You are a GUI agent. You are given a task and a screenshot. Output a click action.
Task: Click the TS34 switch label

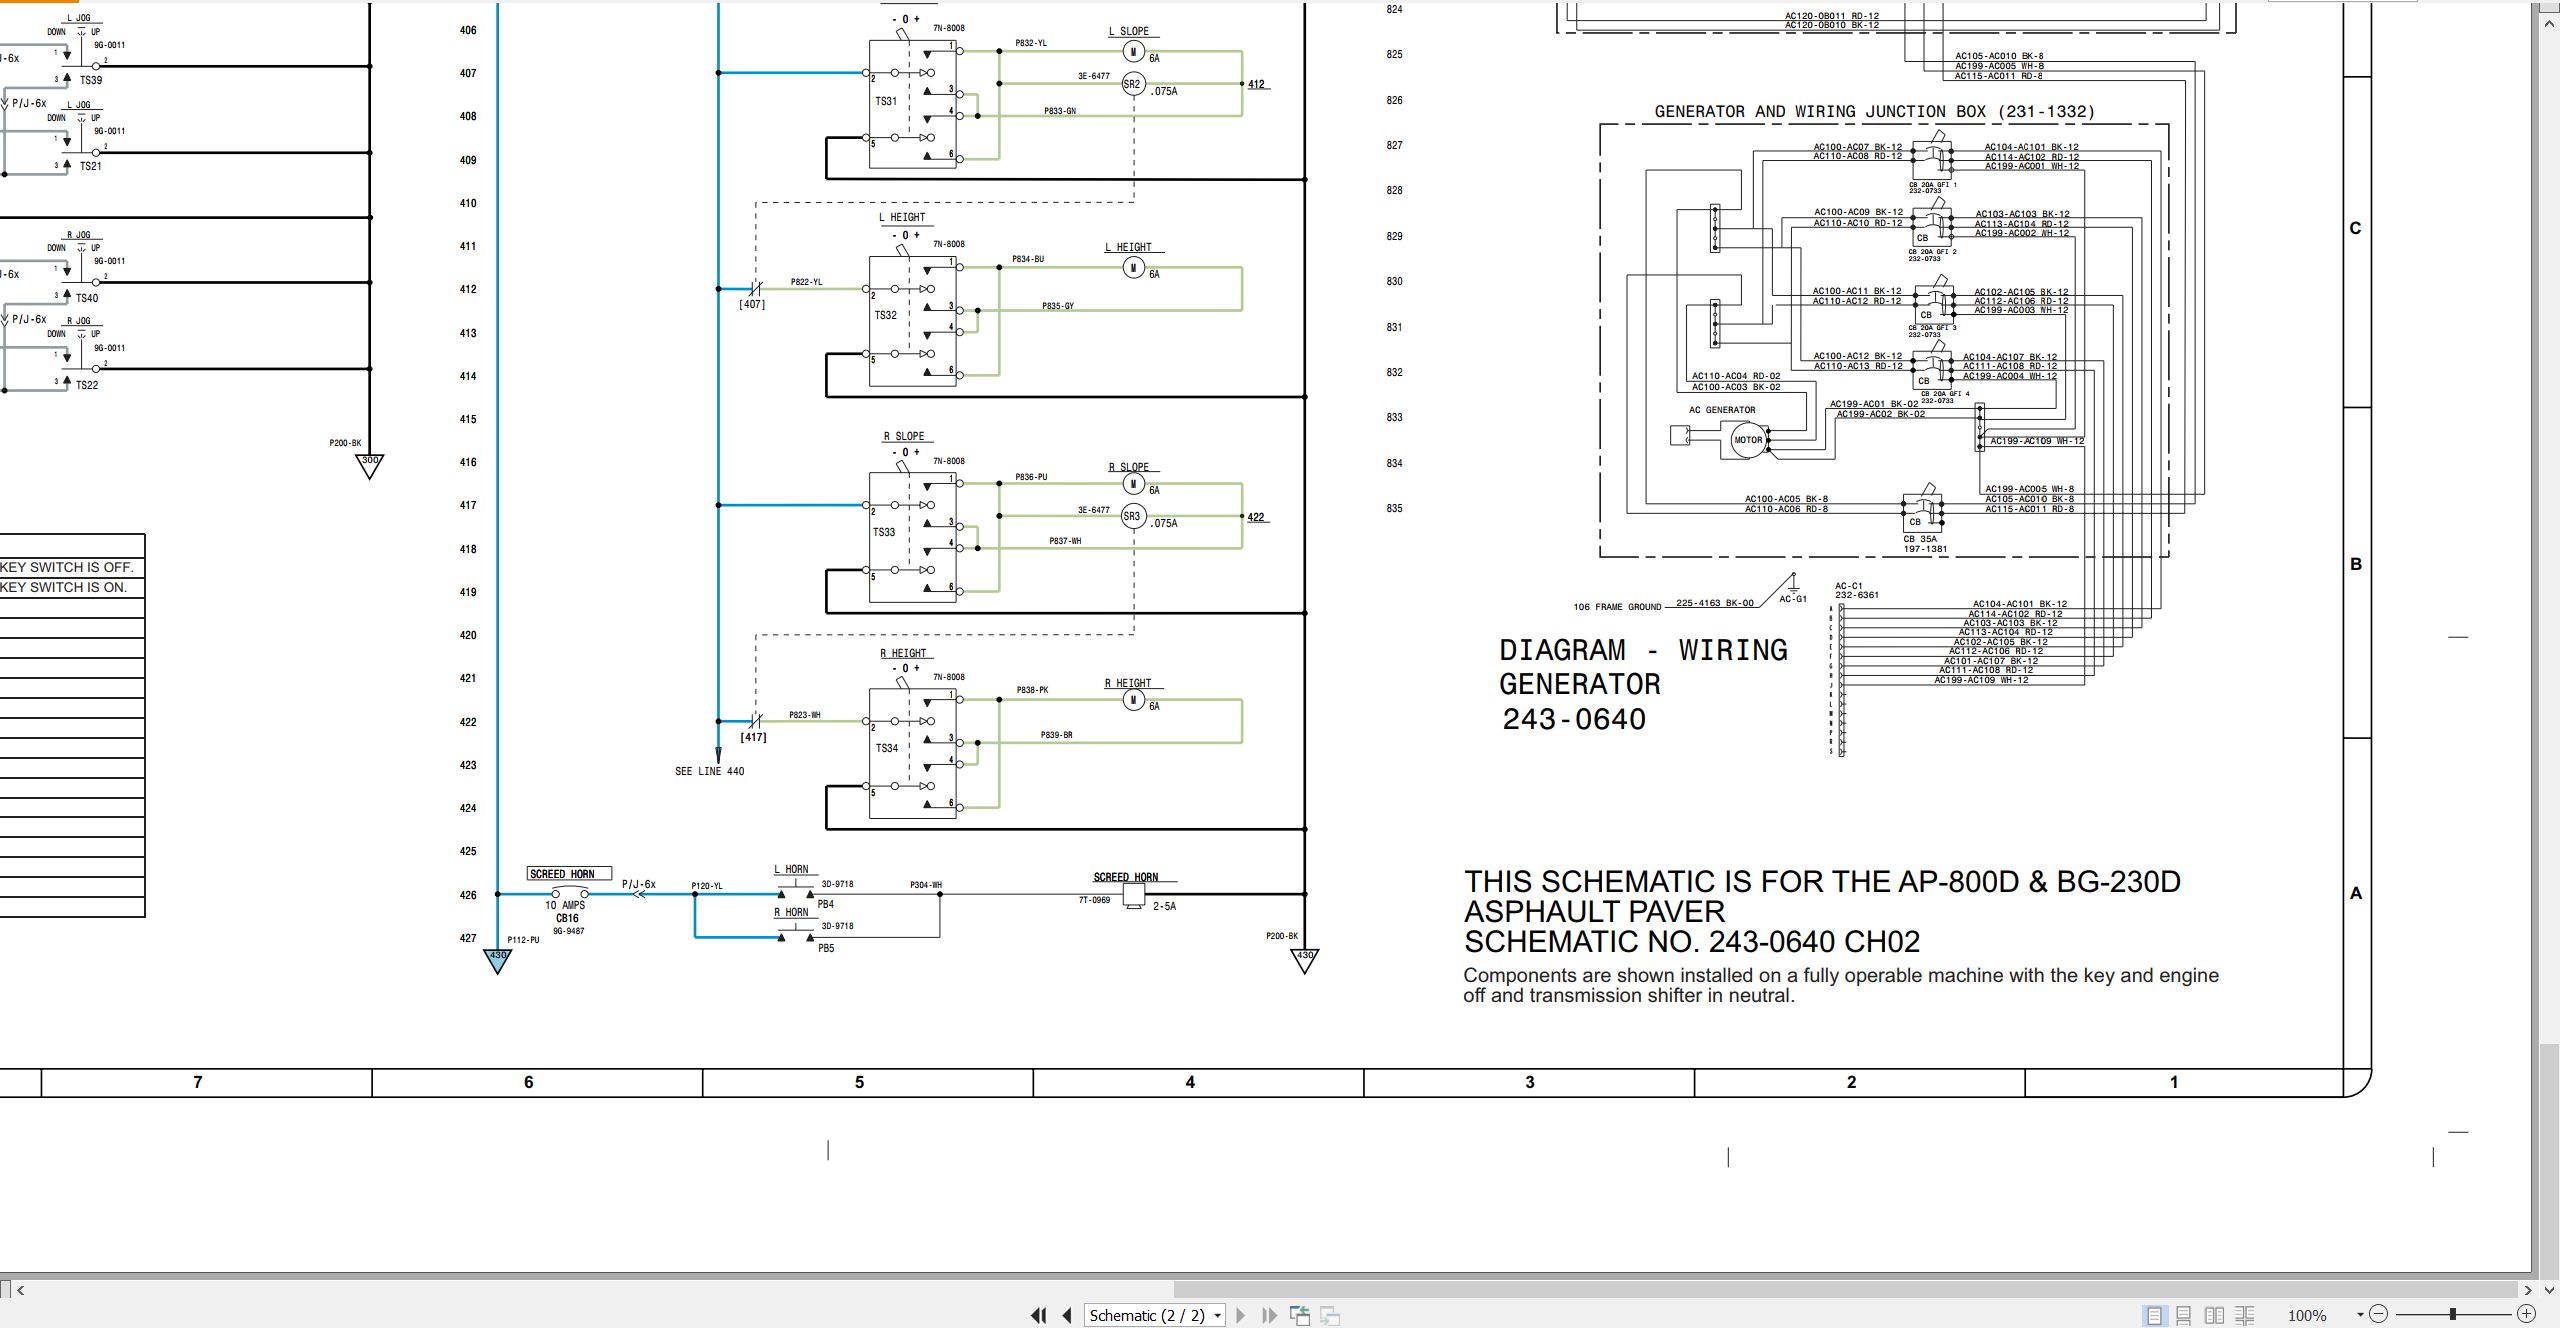pos(887,748)
